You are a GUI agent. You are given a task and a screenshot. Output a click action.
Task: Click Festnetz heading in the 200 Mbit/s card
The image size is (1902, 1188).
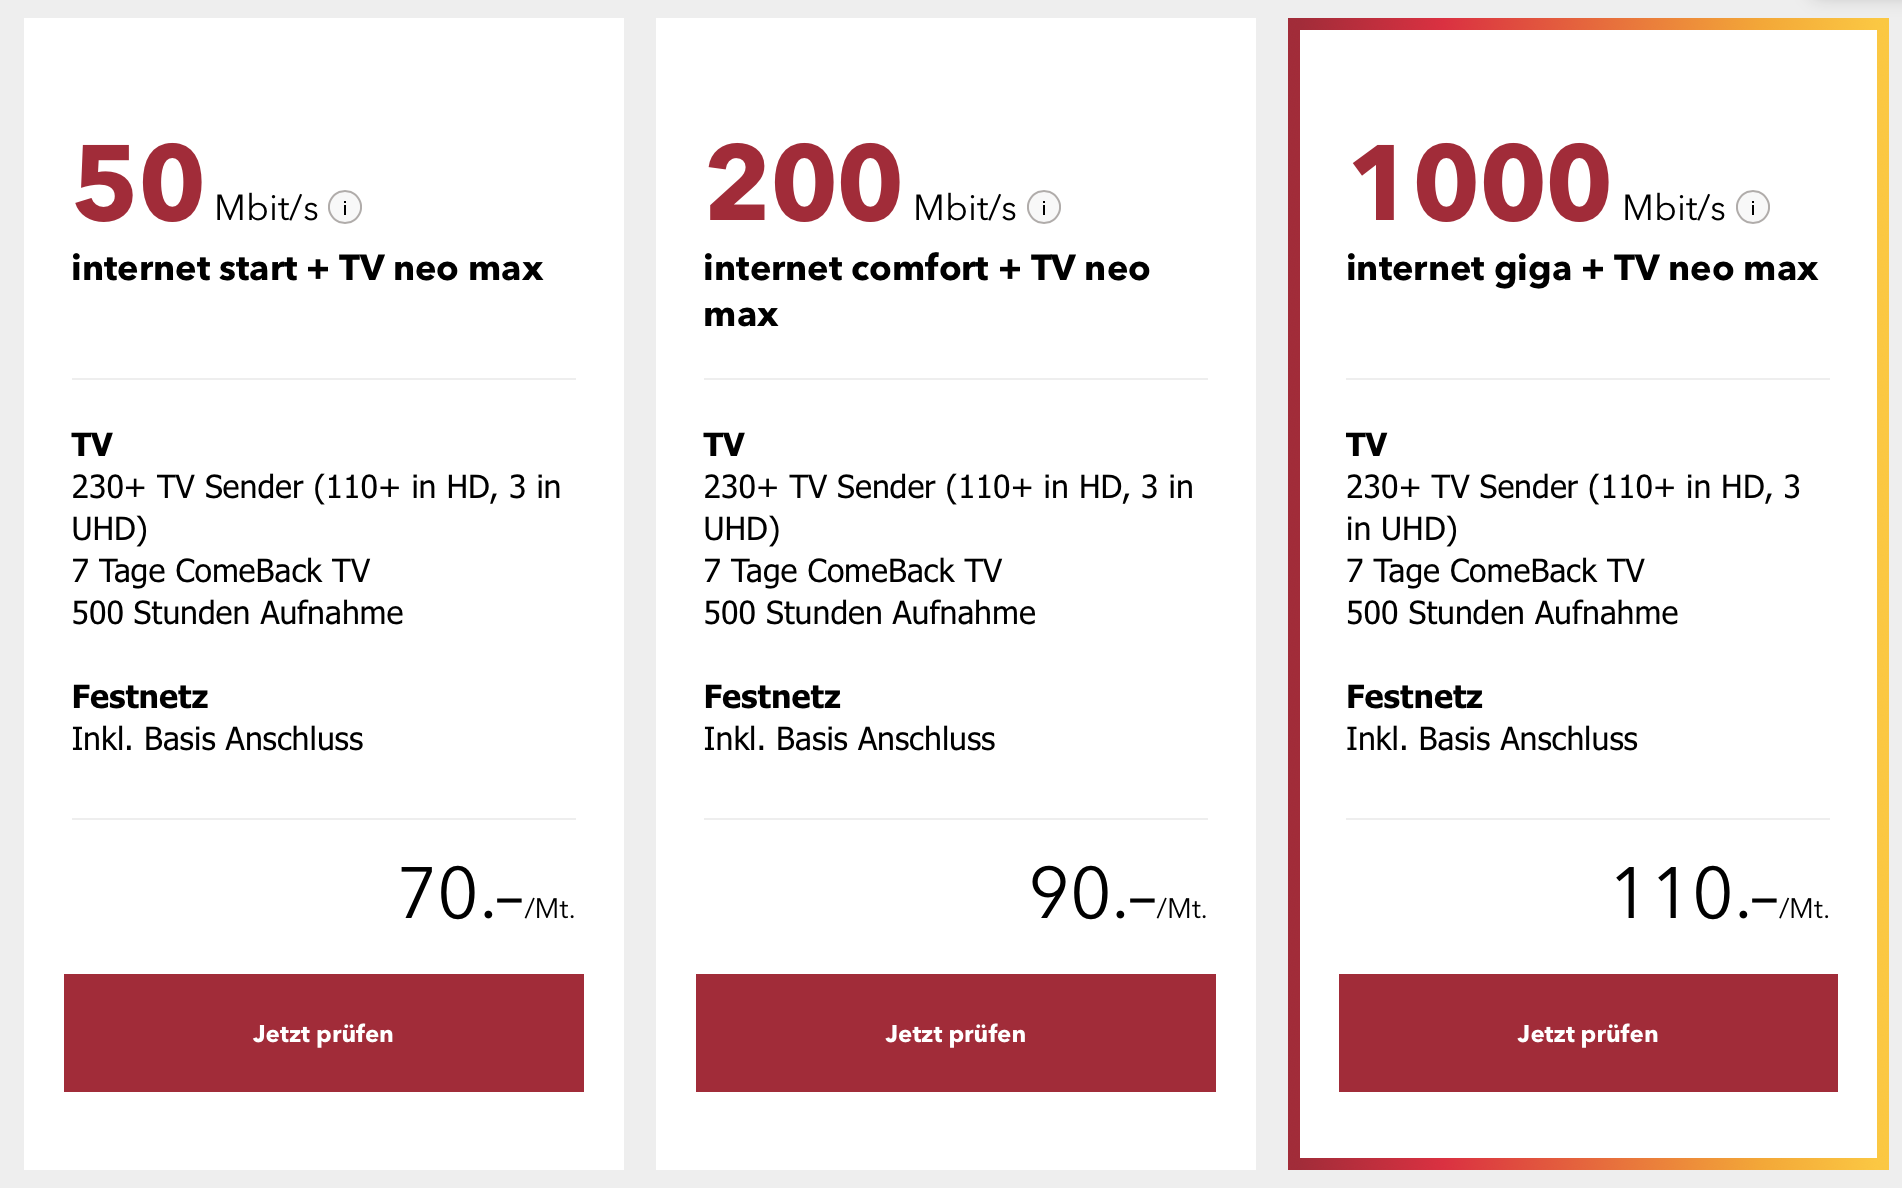click(772, 696)
